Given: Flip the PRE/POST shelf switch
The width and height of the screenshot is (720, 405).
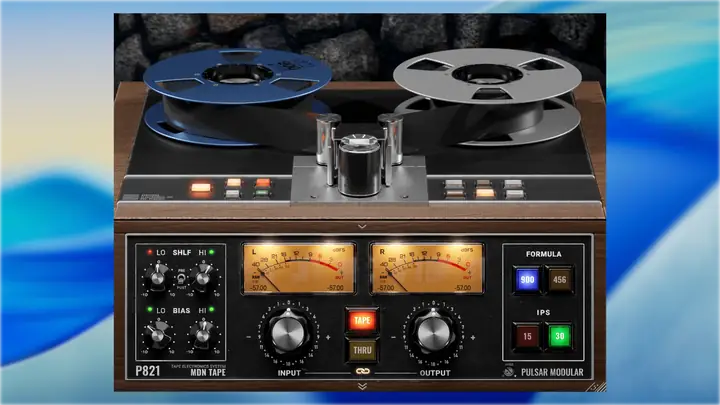Looking at the screenshot, I should pos(181,279).
